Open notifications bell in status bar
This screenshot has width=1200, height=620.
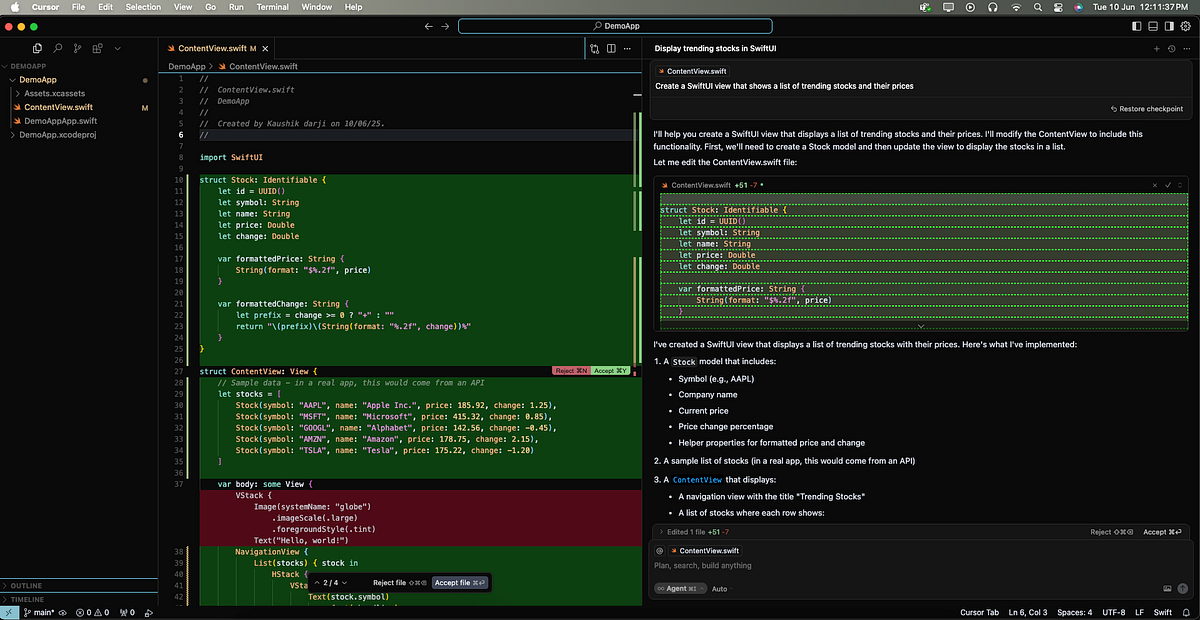pyautogui.click(x=1188, y=612)
